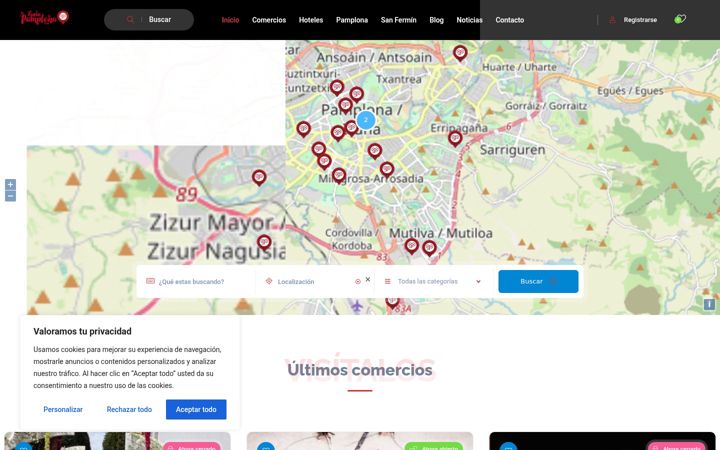Click the blue Buscar button on map
The width and height of the screenshot is (720, 450).
(x=538, y=281)
